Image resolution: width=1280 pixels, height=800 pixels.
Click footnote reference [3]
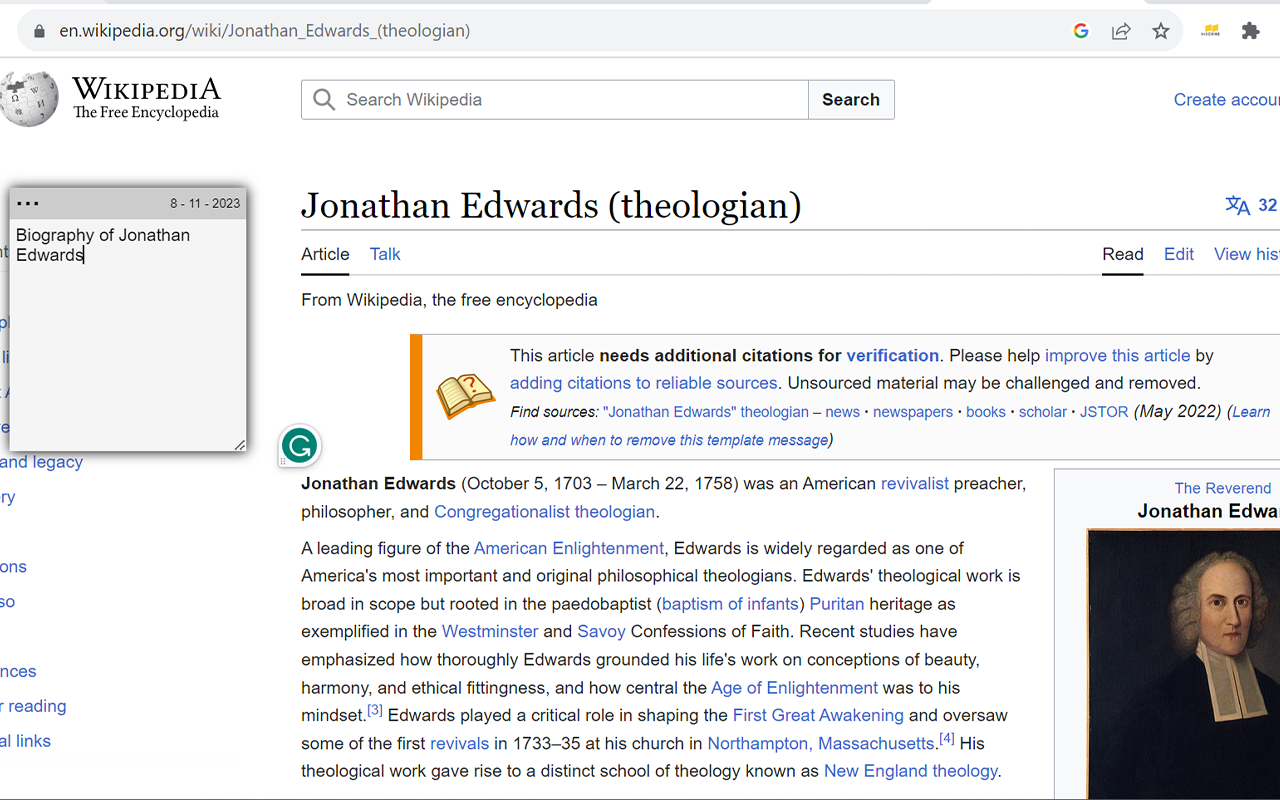(375, 710)
